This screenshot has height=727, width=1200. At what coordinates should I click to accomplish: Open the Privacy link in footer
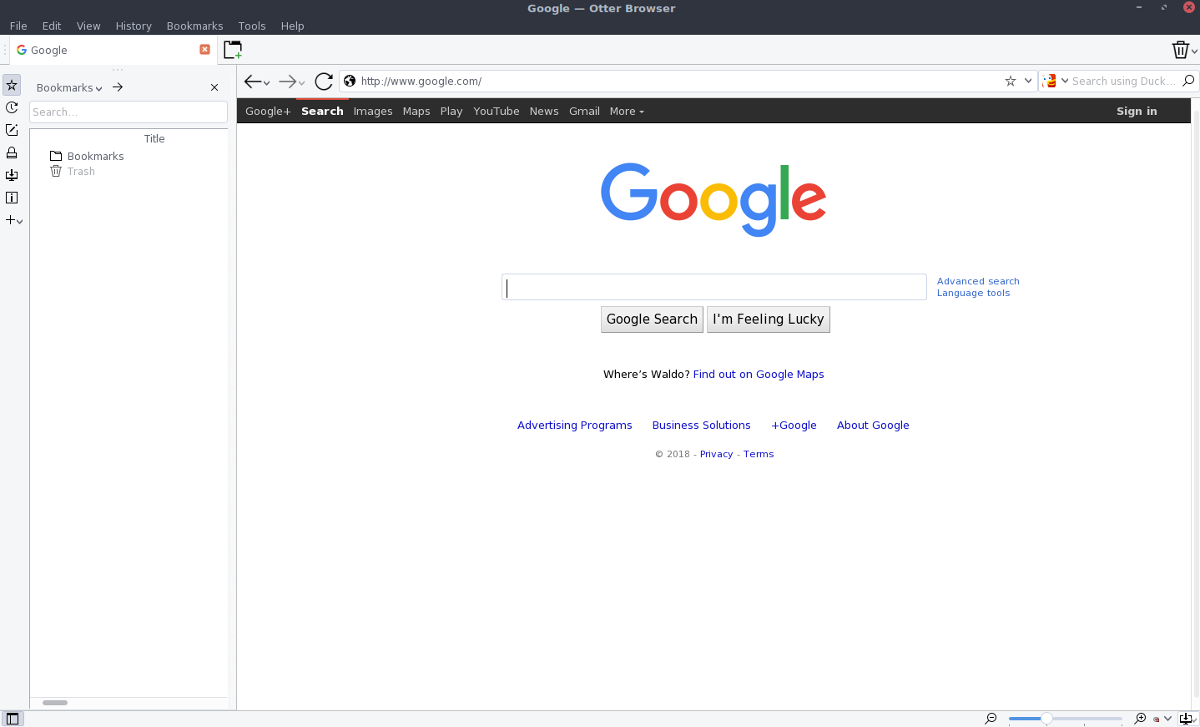(716, 454)
